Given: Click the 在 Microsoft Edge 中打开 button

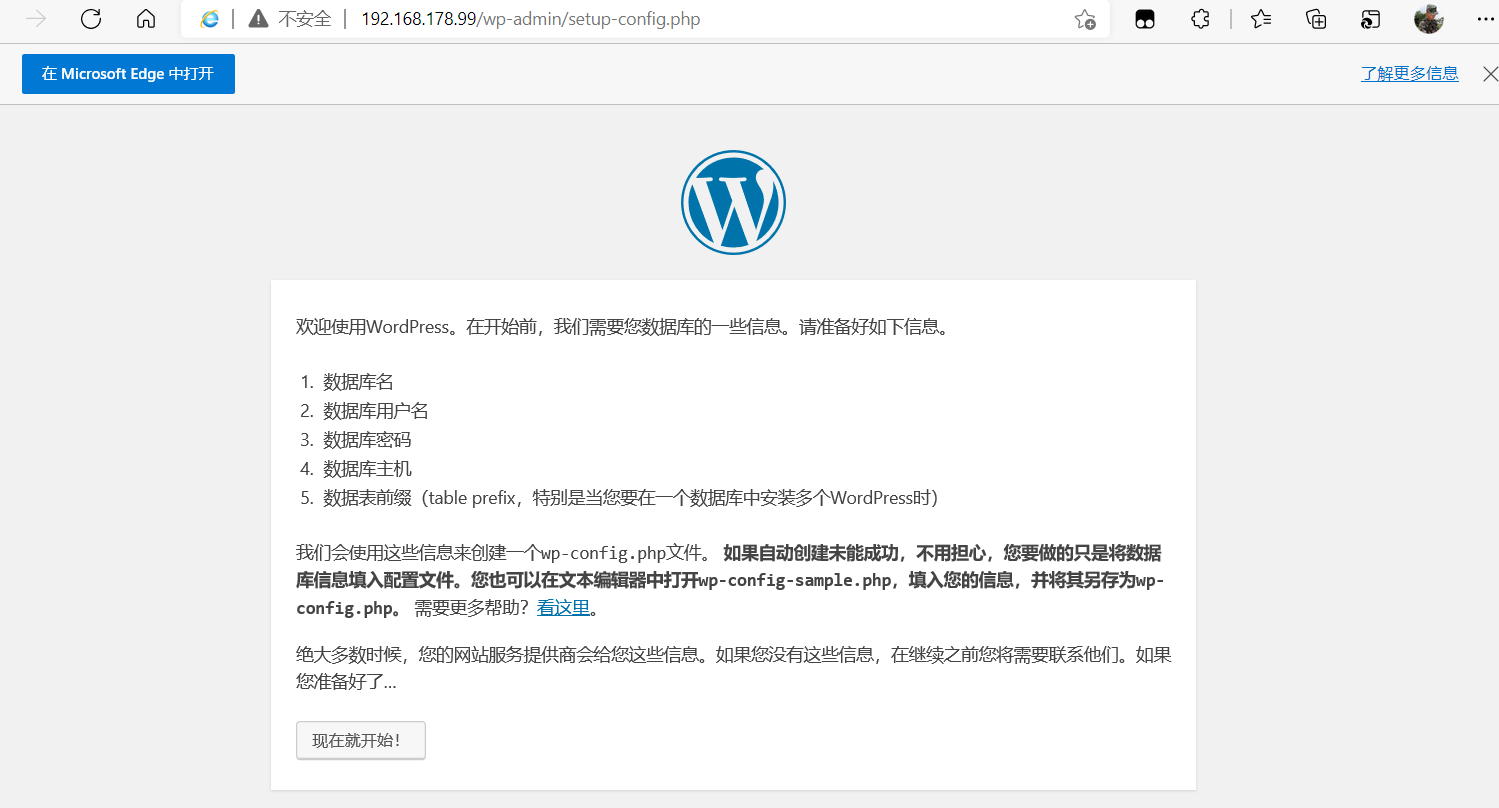Looking at the screenshot, I should (128, 74).
